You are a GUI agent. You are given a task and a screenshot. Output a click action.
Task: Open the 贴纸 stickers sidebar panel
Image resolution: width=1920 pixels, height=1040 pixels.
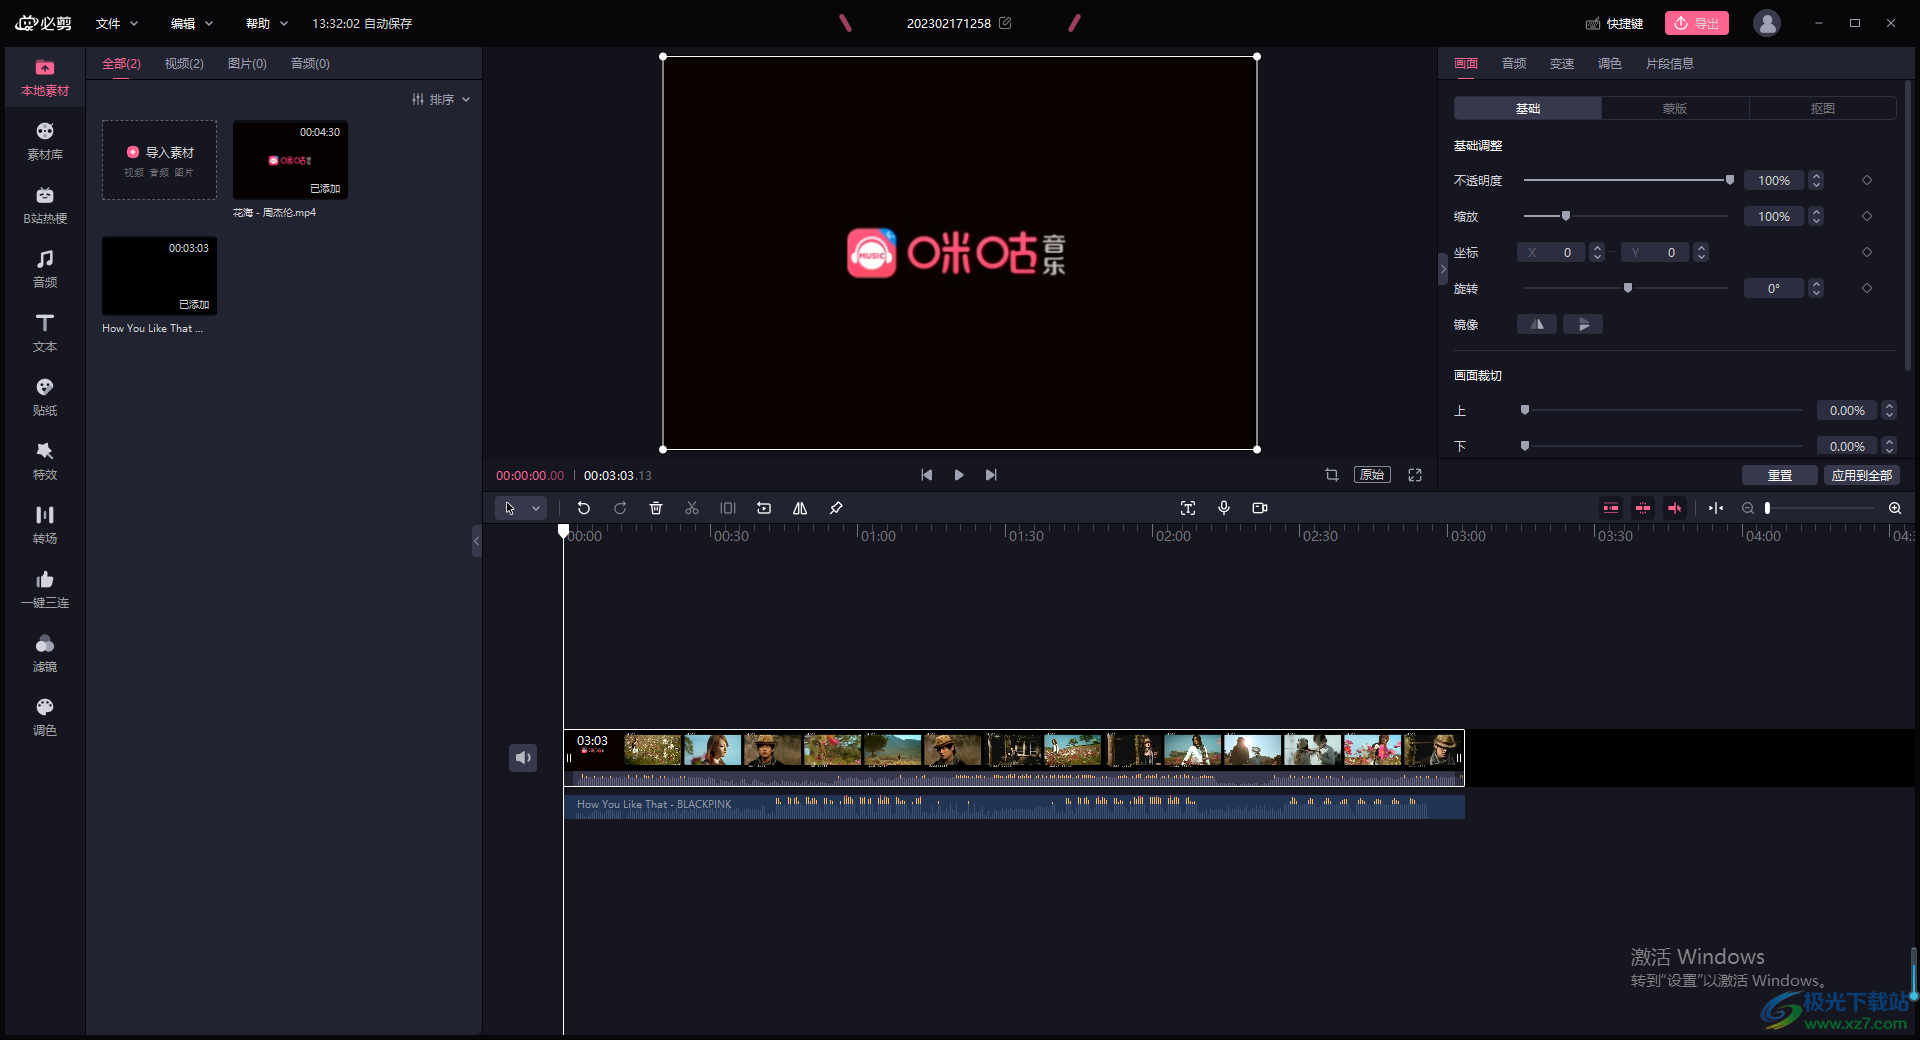point(45,398)
